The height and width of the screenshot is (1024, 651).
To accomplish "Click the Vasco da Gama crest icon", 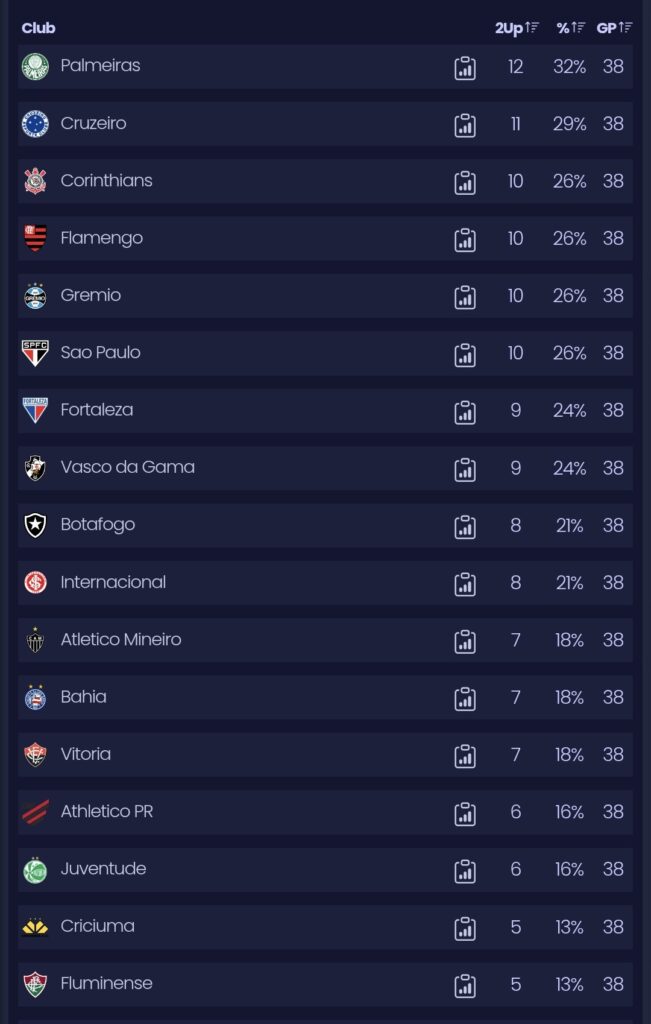I will (37, 467).
